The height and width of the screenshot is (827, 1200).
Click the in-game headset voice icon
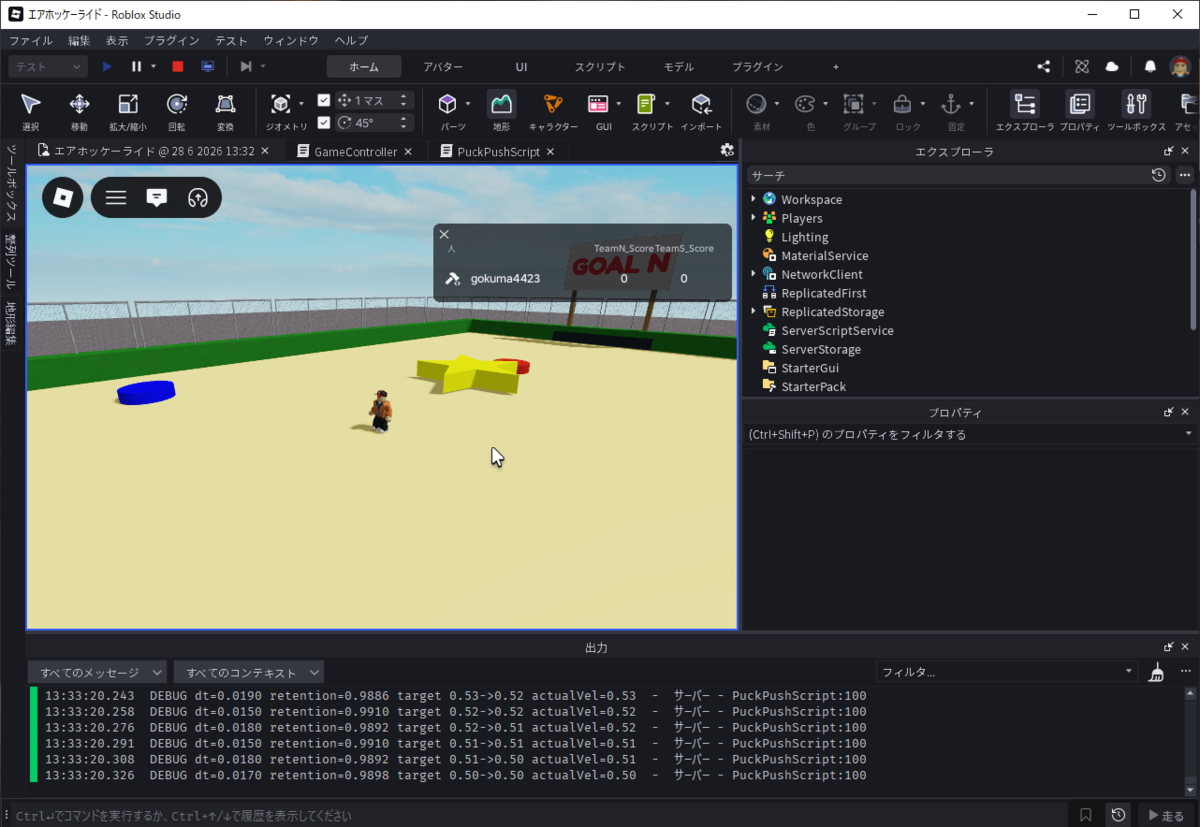197,197
